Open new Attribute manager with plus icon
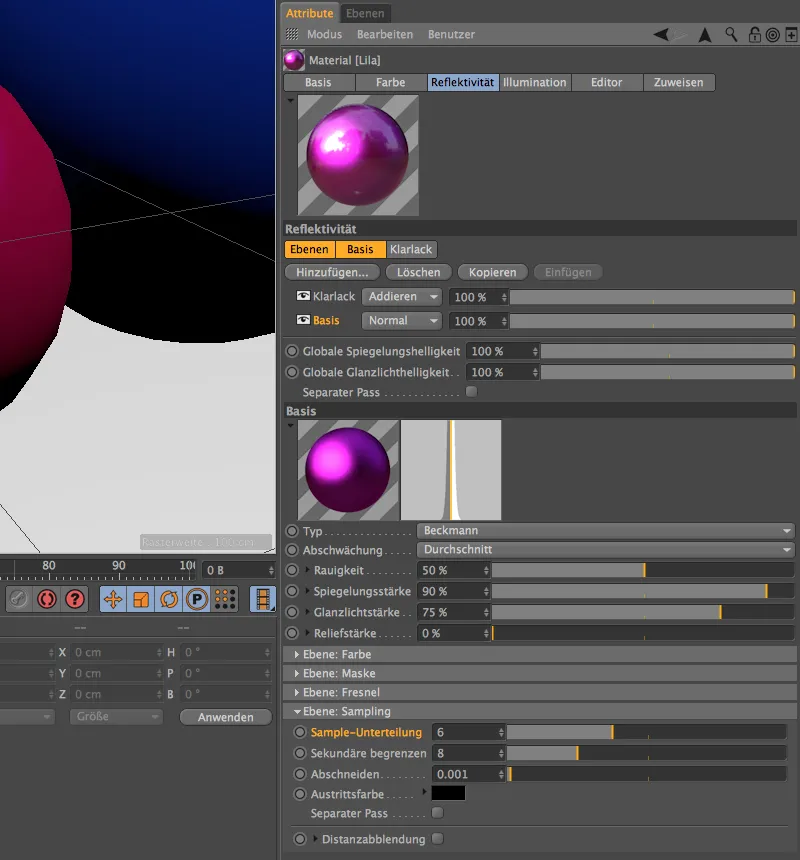The width and height of the screenshot is (800, 860). pos(791,35)
